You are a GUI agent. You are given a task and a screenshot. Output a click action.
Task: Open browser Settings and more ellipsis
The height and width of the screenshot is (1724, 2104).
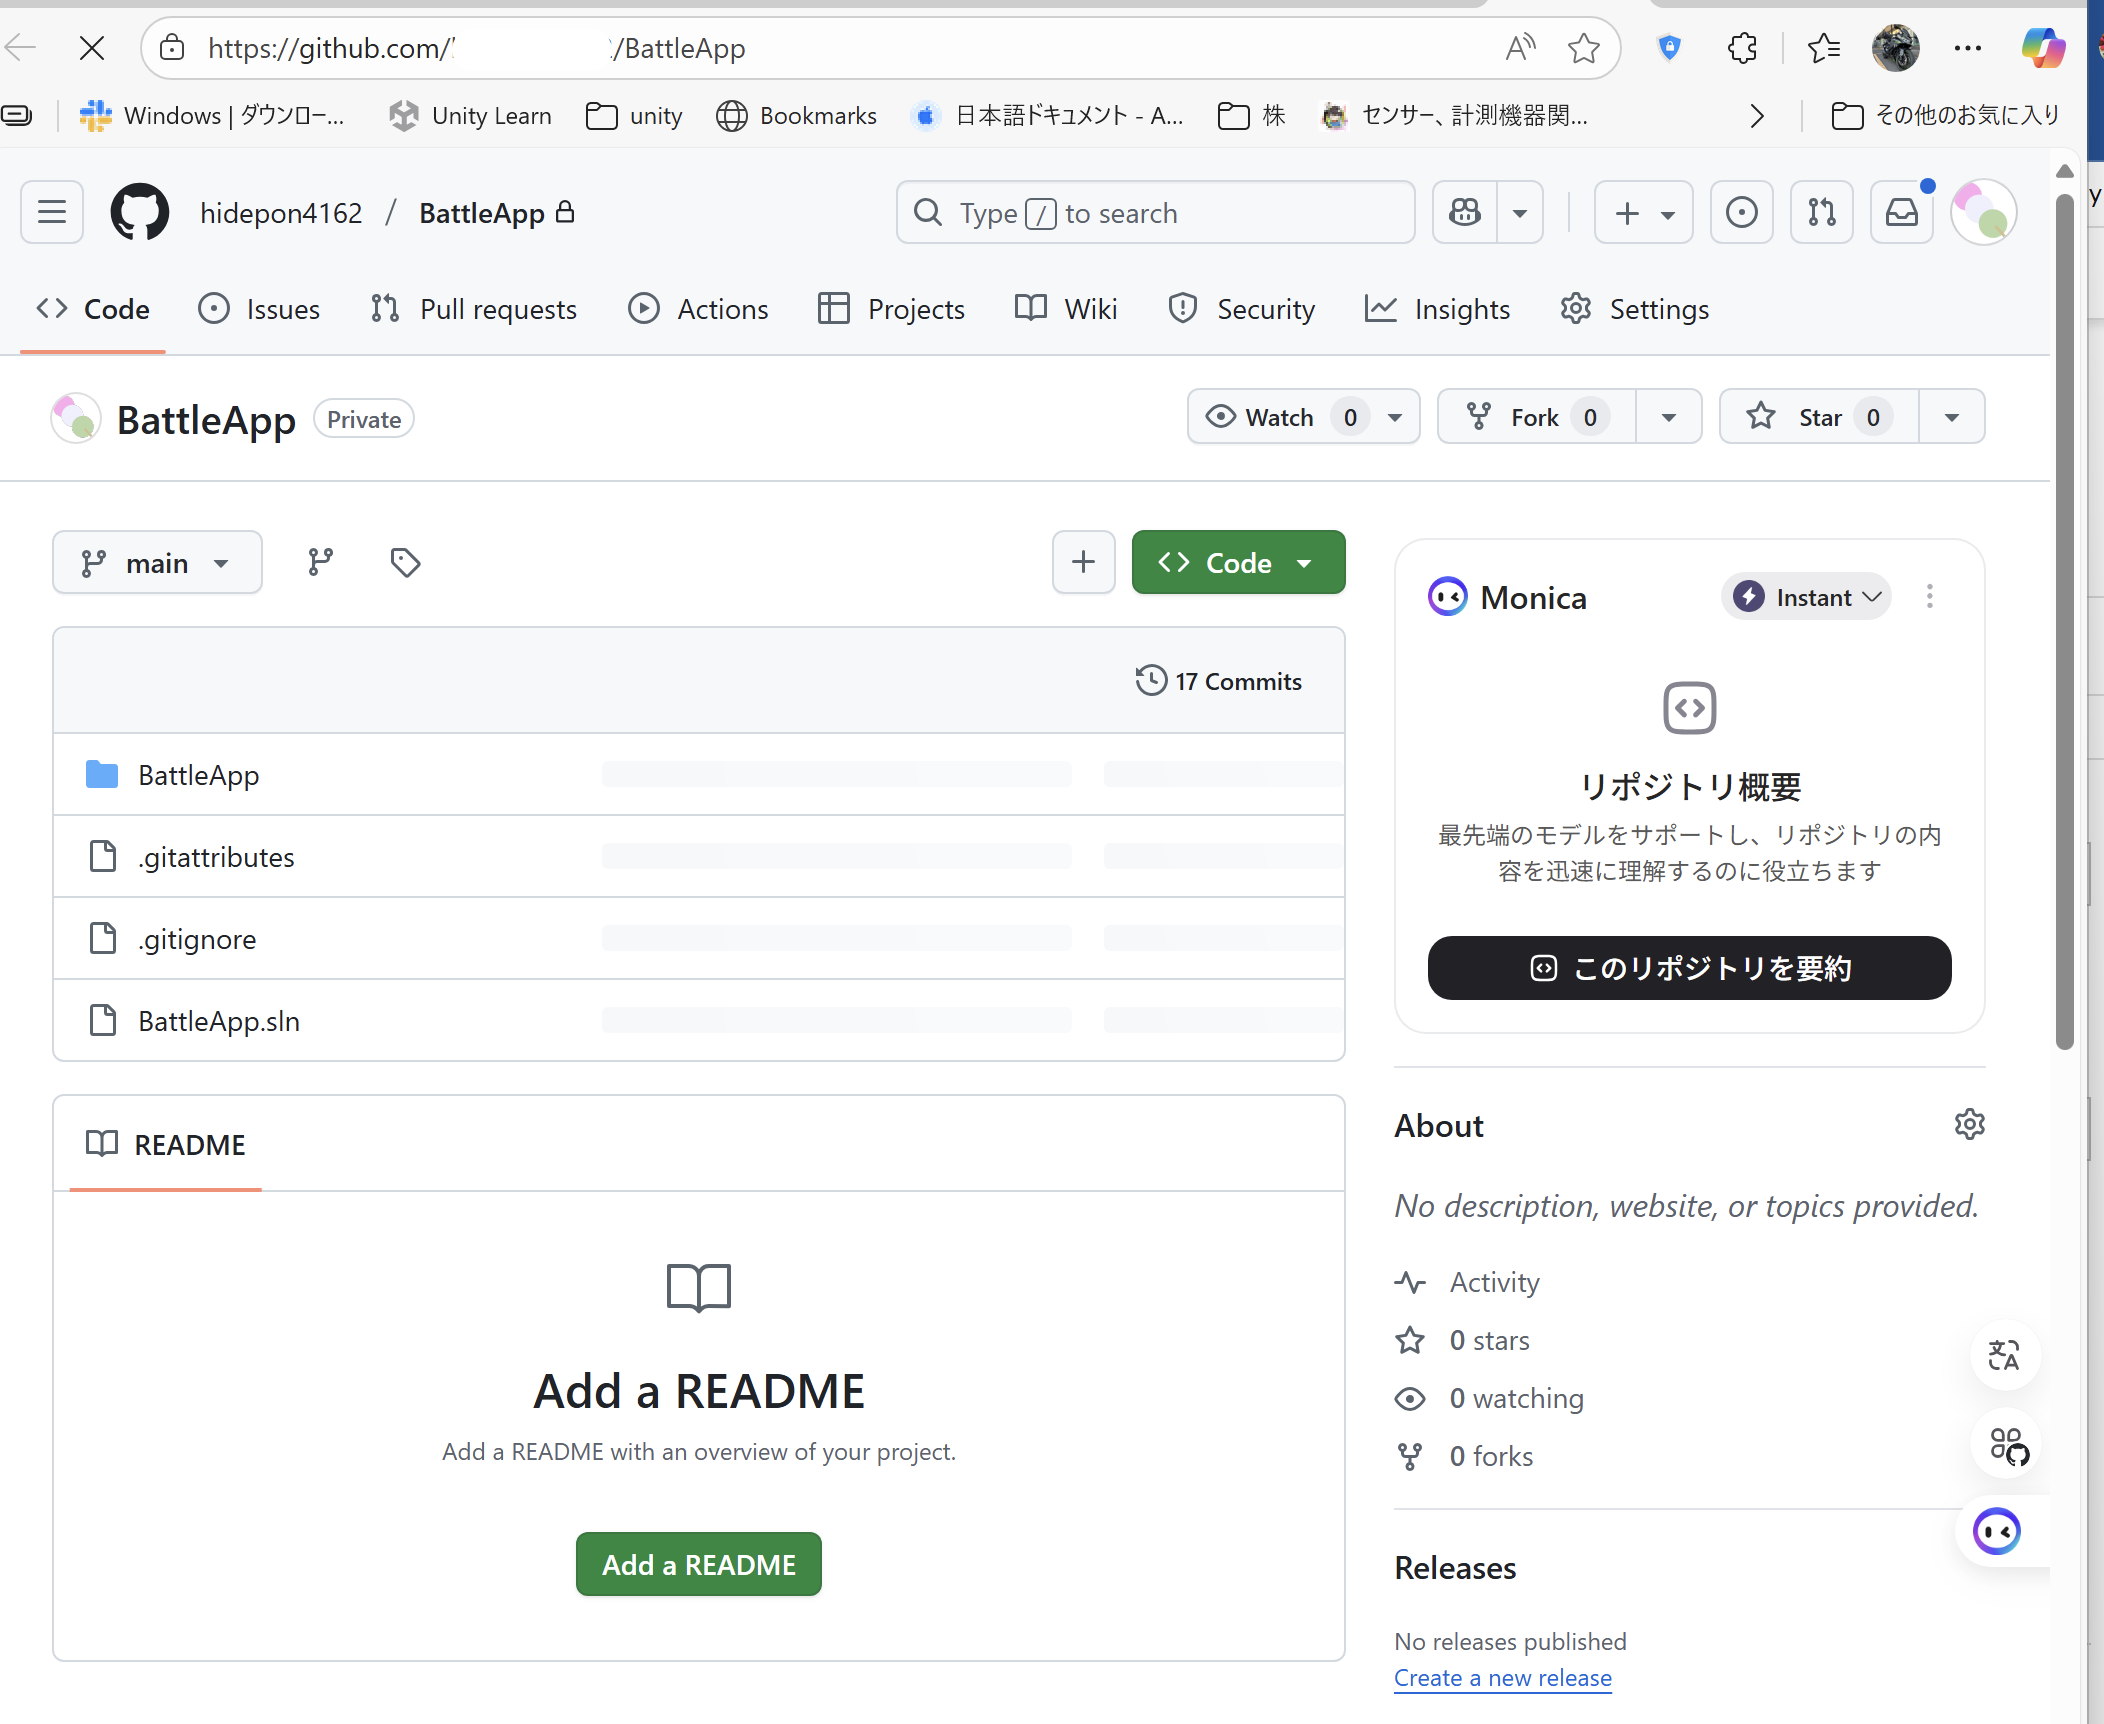point(1967,48)
